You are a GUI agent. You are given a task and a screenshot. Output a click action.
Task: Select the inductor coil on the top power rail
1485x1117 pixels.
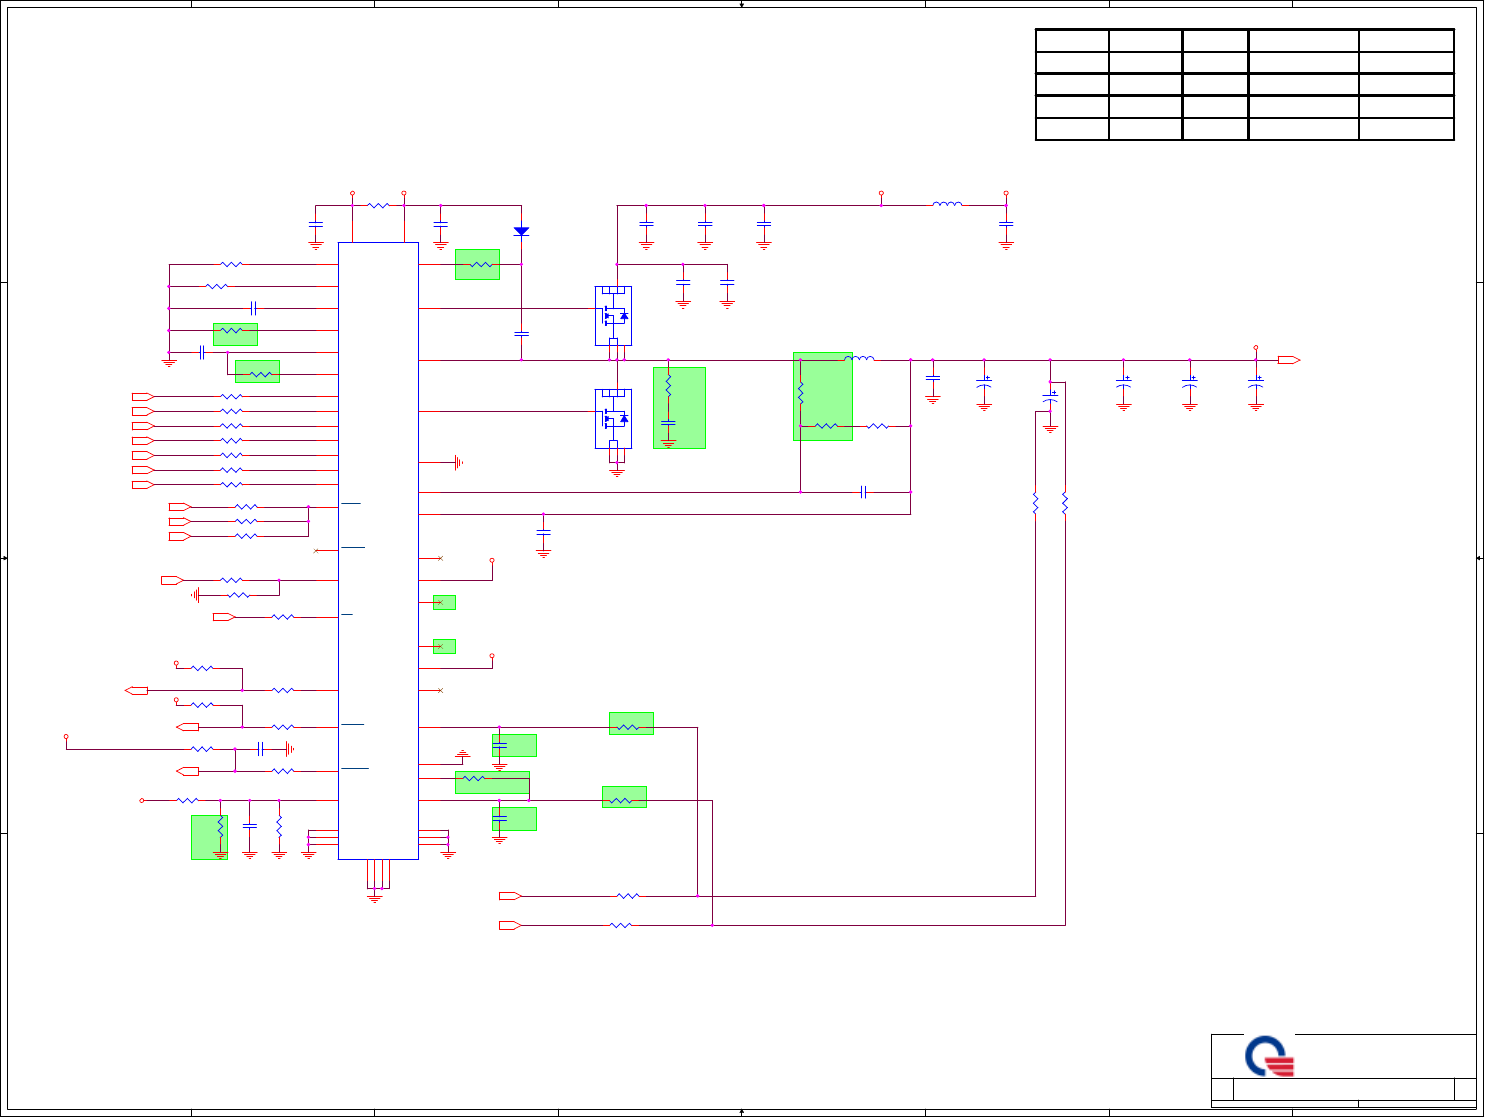947,204
